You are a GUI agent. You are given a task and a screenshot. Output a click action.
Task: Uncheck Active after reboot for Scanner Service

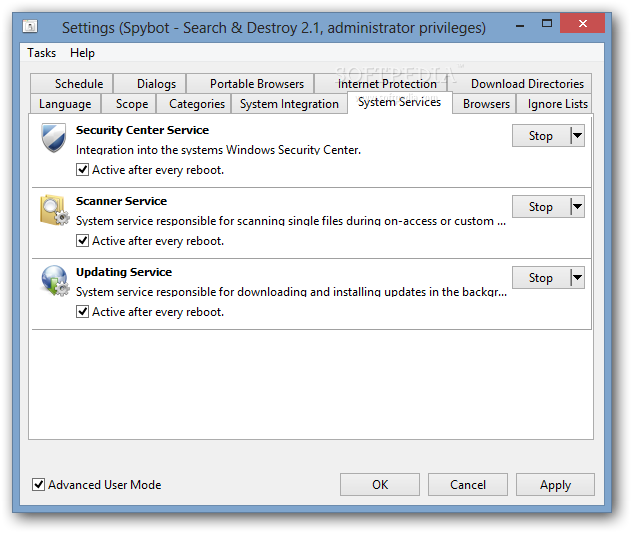click(82, 241)
